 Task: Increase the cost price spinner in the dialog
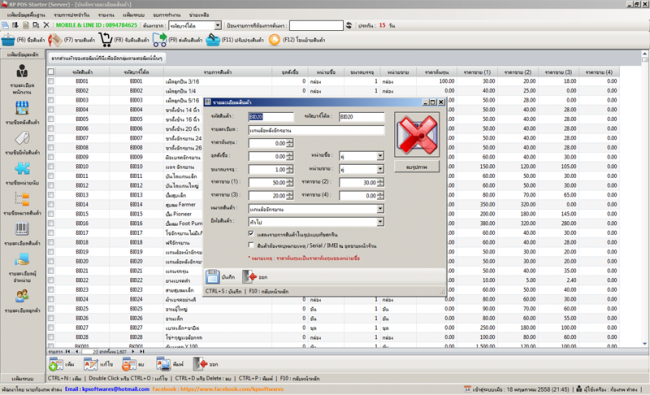[289, 141]
